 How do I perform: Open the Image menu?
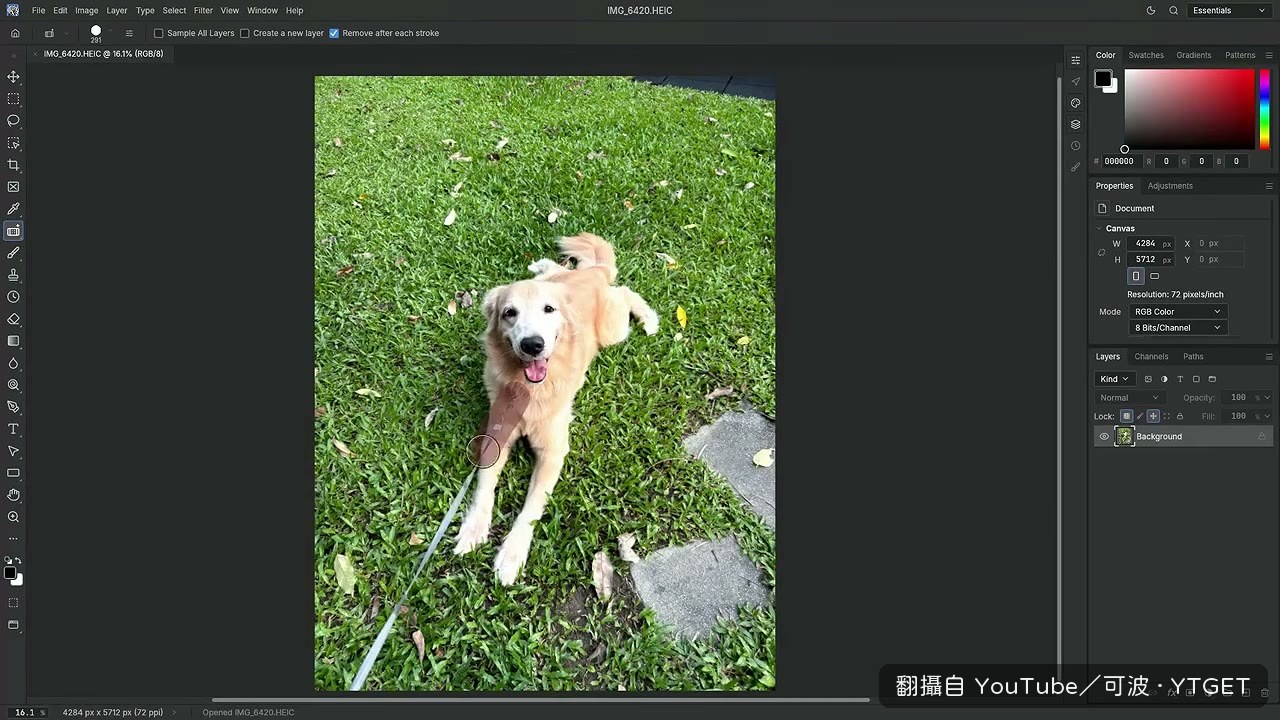coord(87,11)
